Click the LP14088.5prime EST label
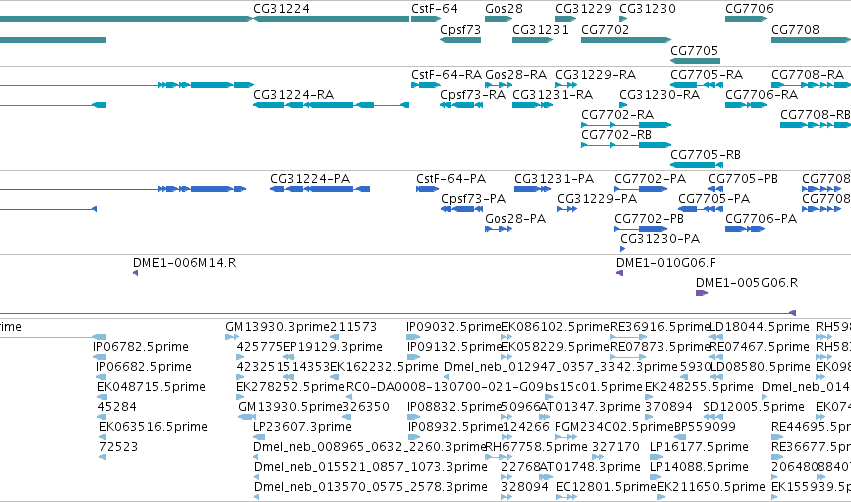Viewport: 851px width, 502px height. (699, 467)
